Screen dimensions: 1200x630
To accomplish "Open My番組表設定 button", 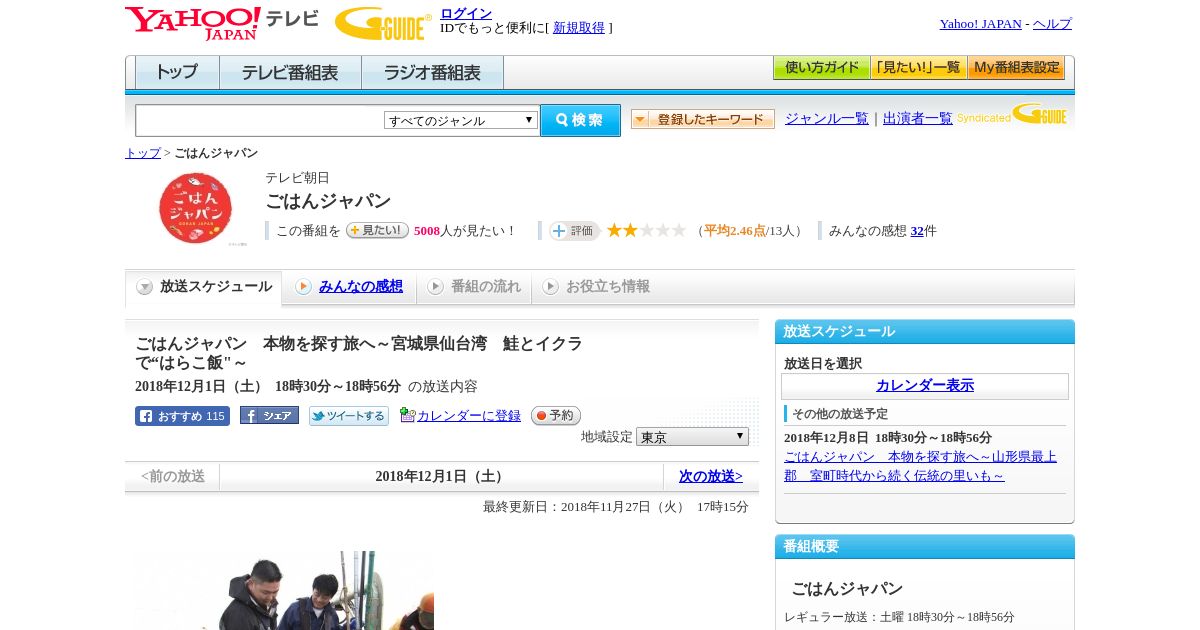I will 1016,68.
